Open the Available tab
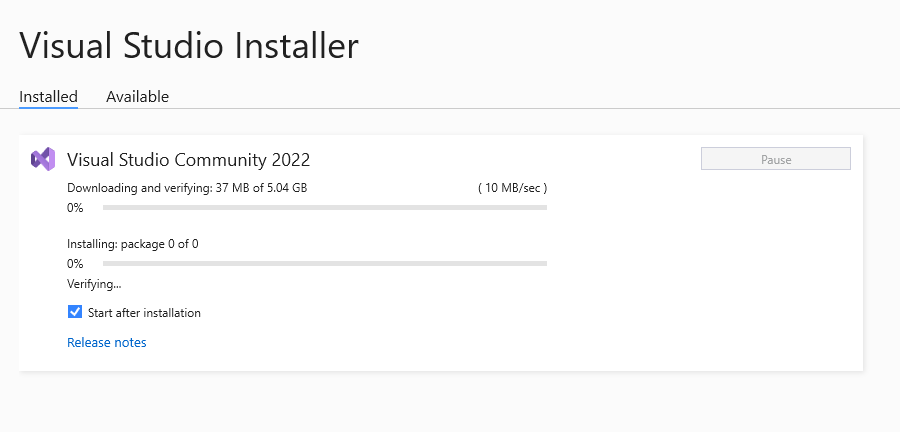The width and height of the screenshot is (900, 432). (137, 96)
